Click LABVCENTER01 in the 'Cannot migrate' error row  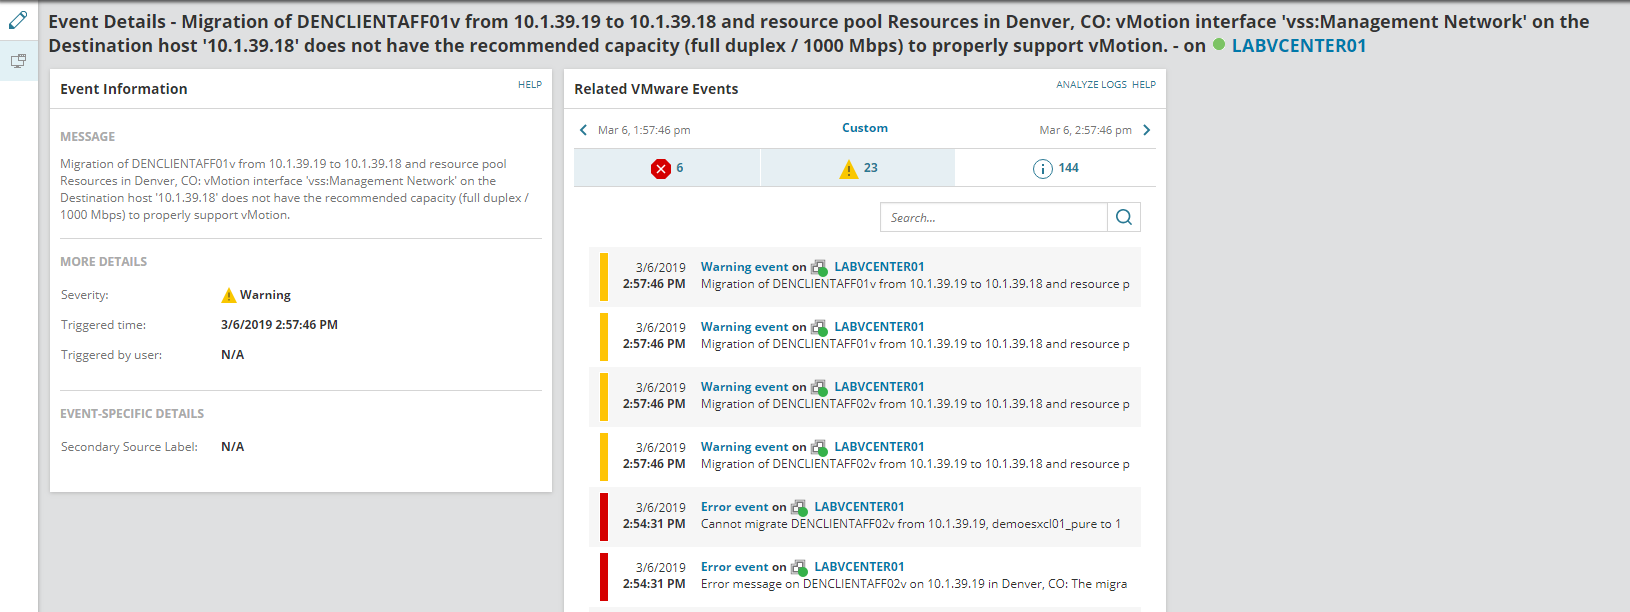(x=859, y=507)
